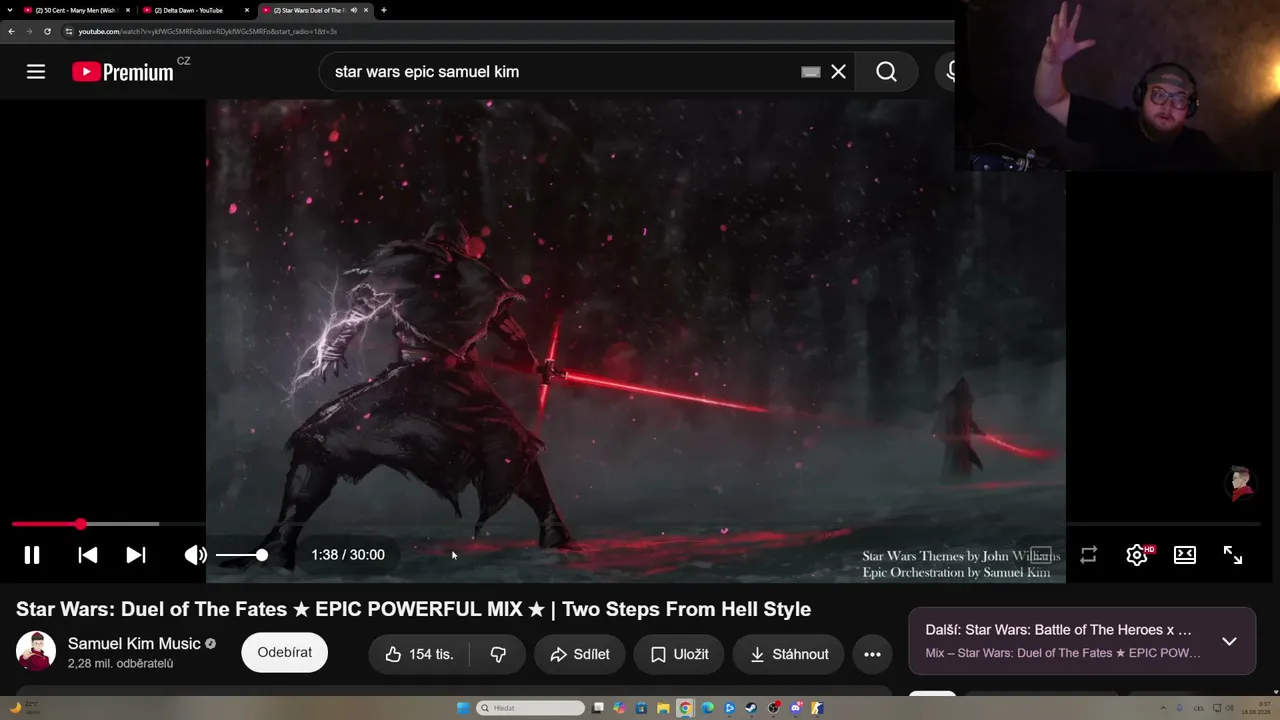Click the 2,28 mil. odběratelů subscriber count

coord(120,664)
